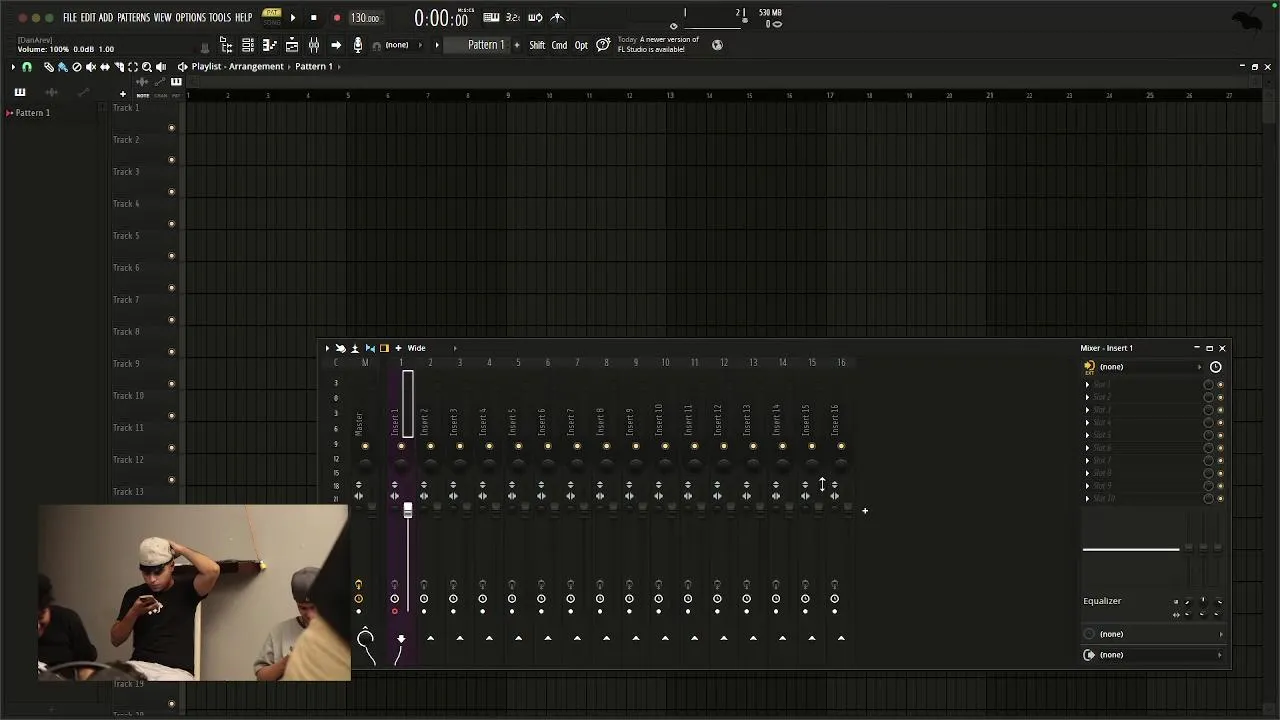Click the mixer external input EXT icon
The width and height of the screenshot is (1280, 720).
[x=1089, y=368]
